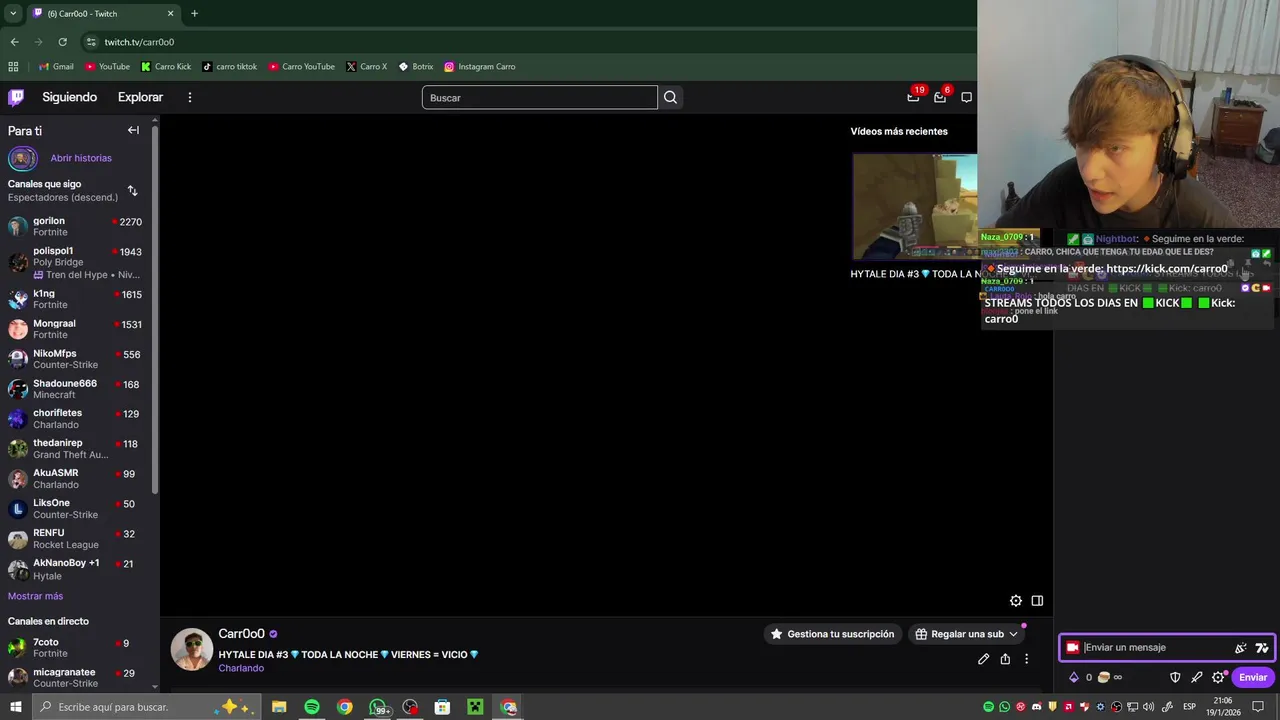1280x720 pixels.
Task: Open the Botrix bookmark
Action: click(x=416, y=67)
